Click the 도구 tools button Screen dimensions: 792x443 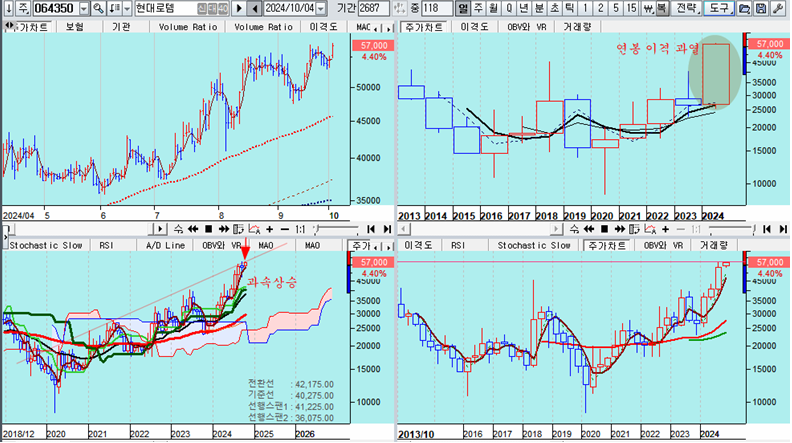[x=719, y=8]
